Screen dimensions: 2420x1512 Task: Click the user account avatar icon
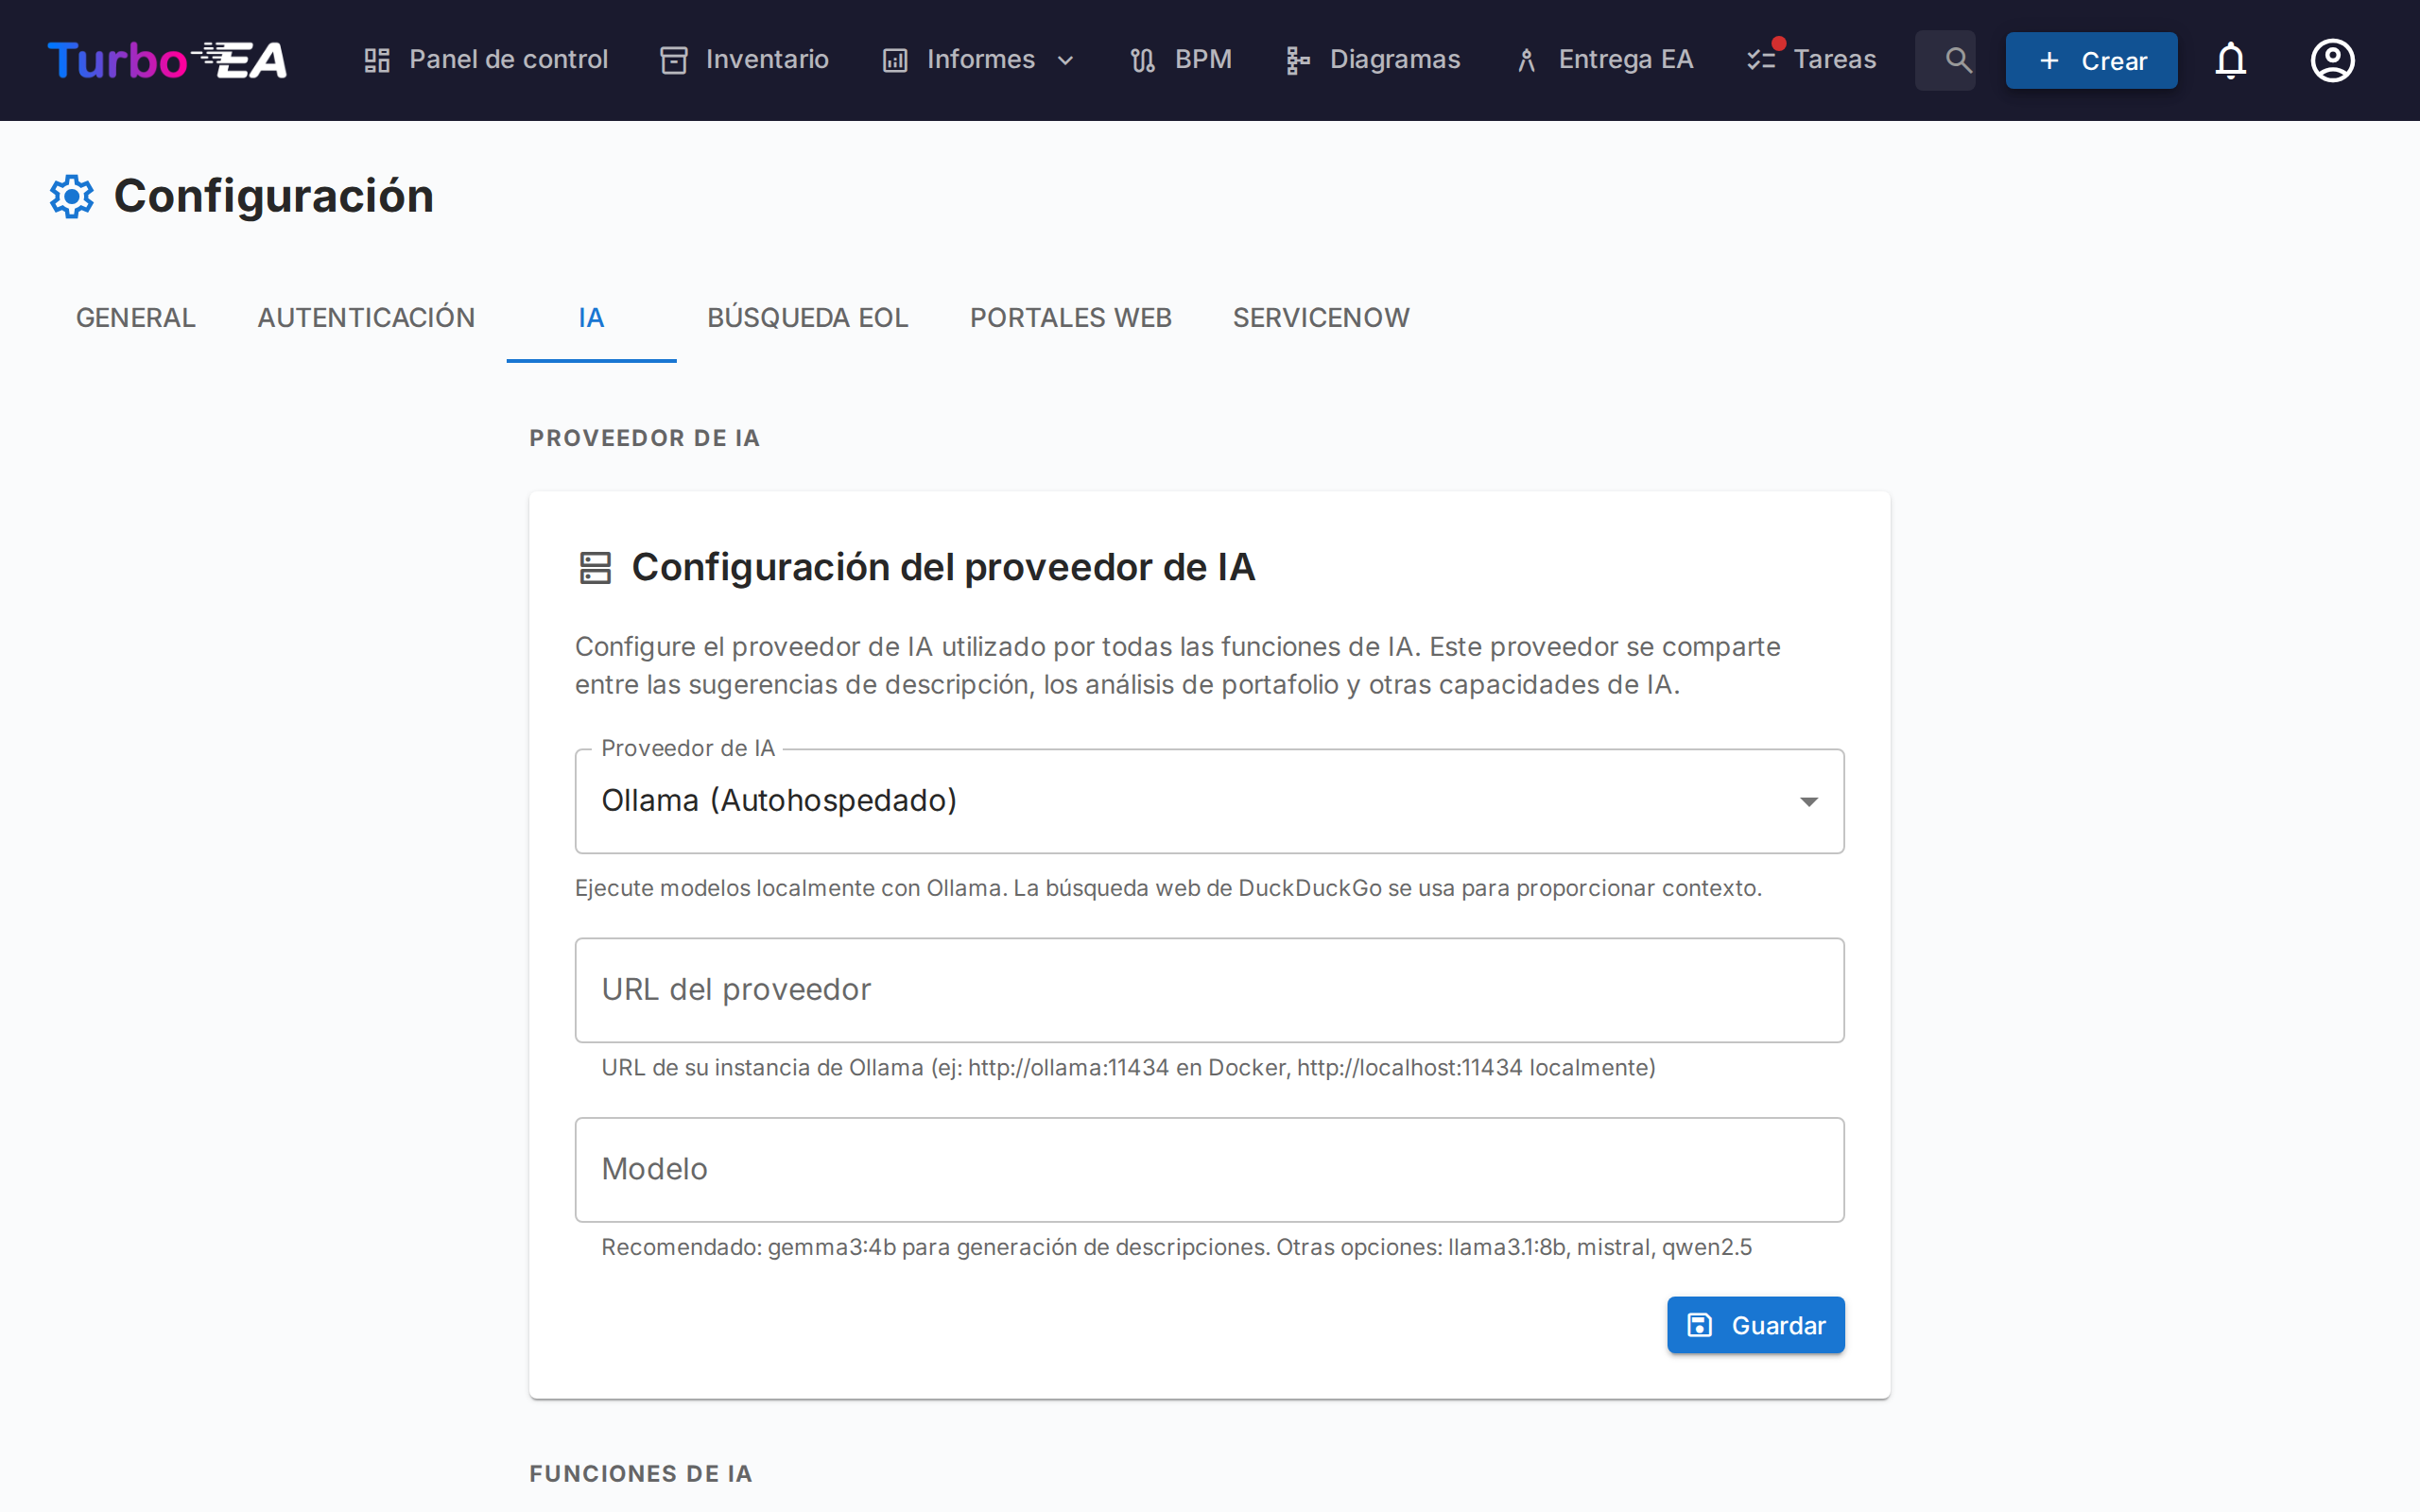pos(2331,60)
